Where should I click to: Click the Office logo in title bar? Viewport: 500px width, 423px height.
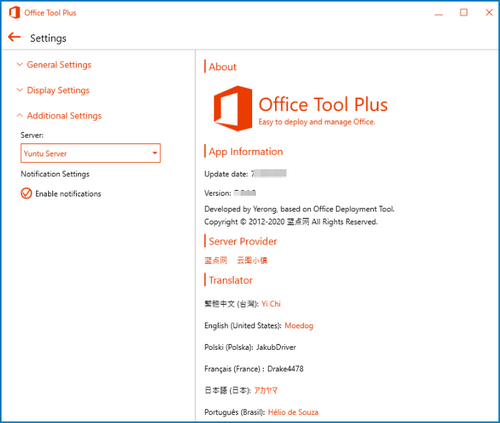[x=14, y=13]
